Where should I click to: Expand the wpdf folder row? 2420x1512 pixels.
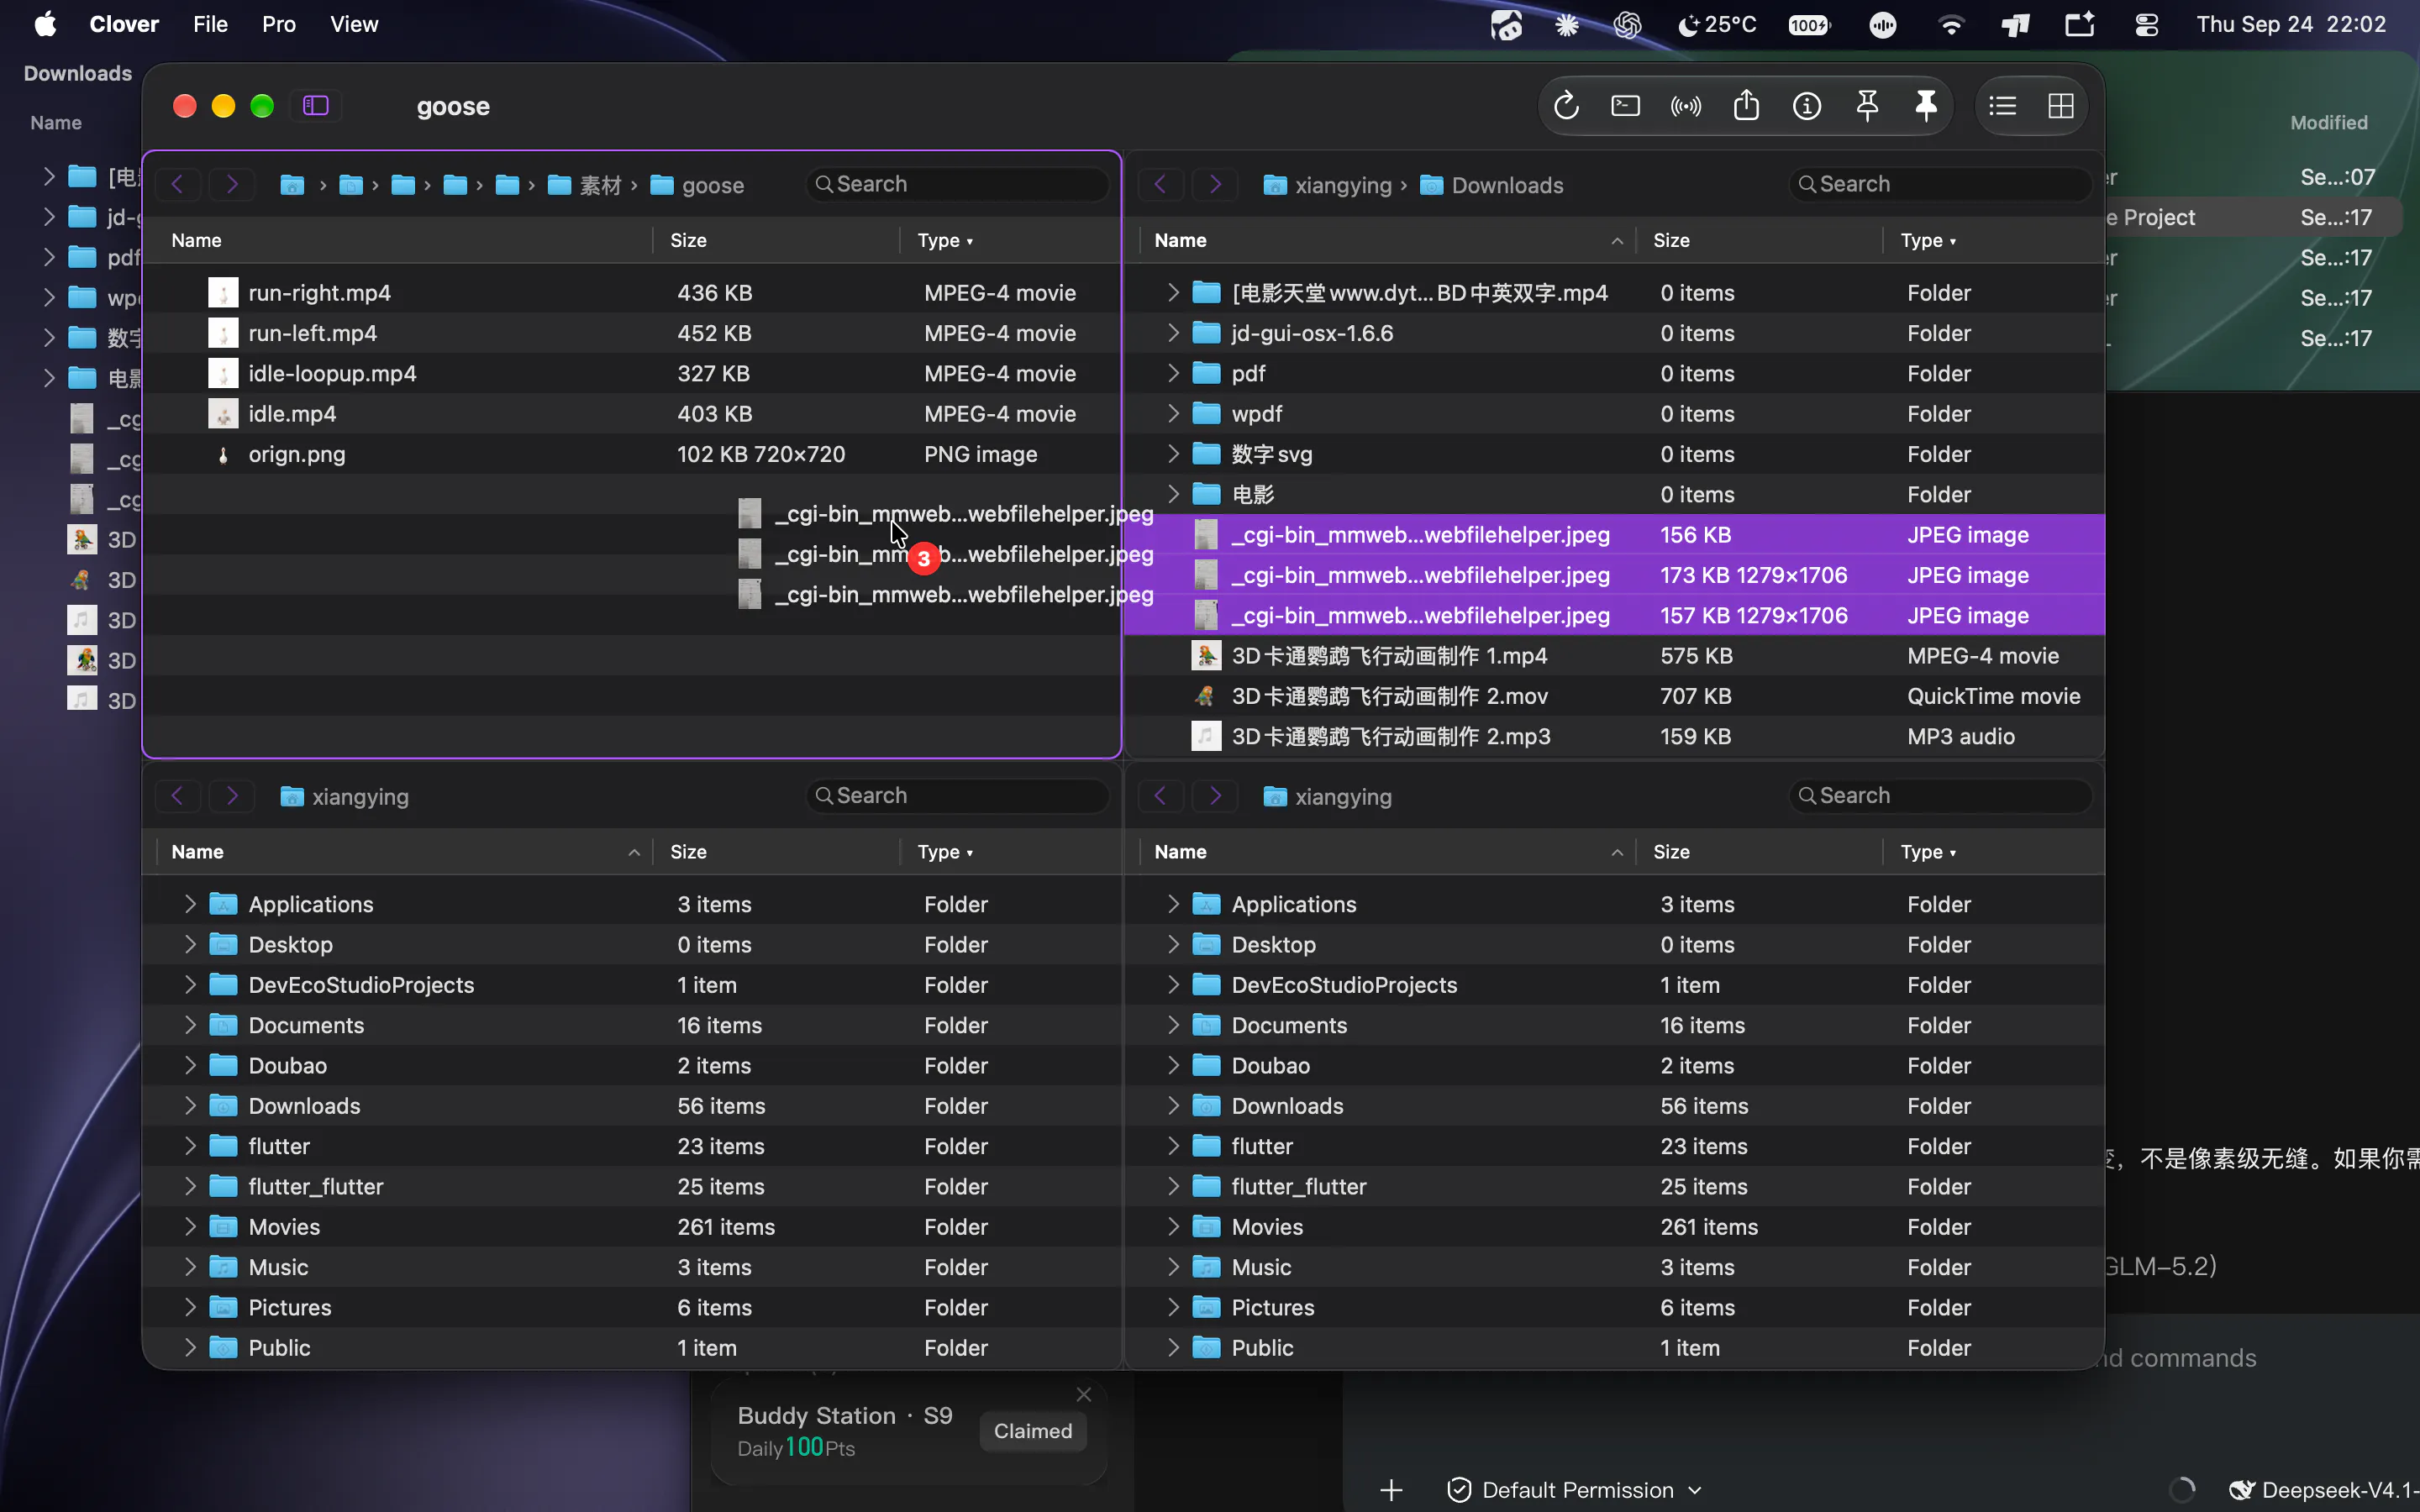1173,413
